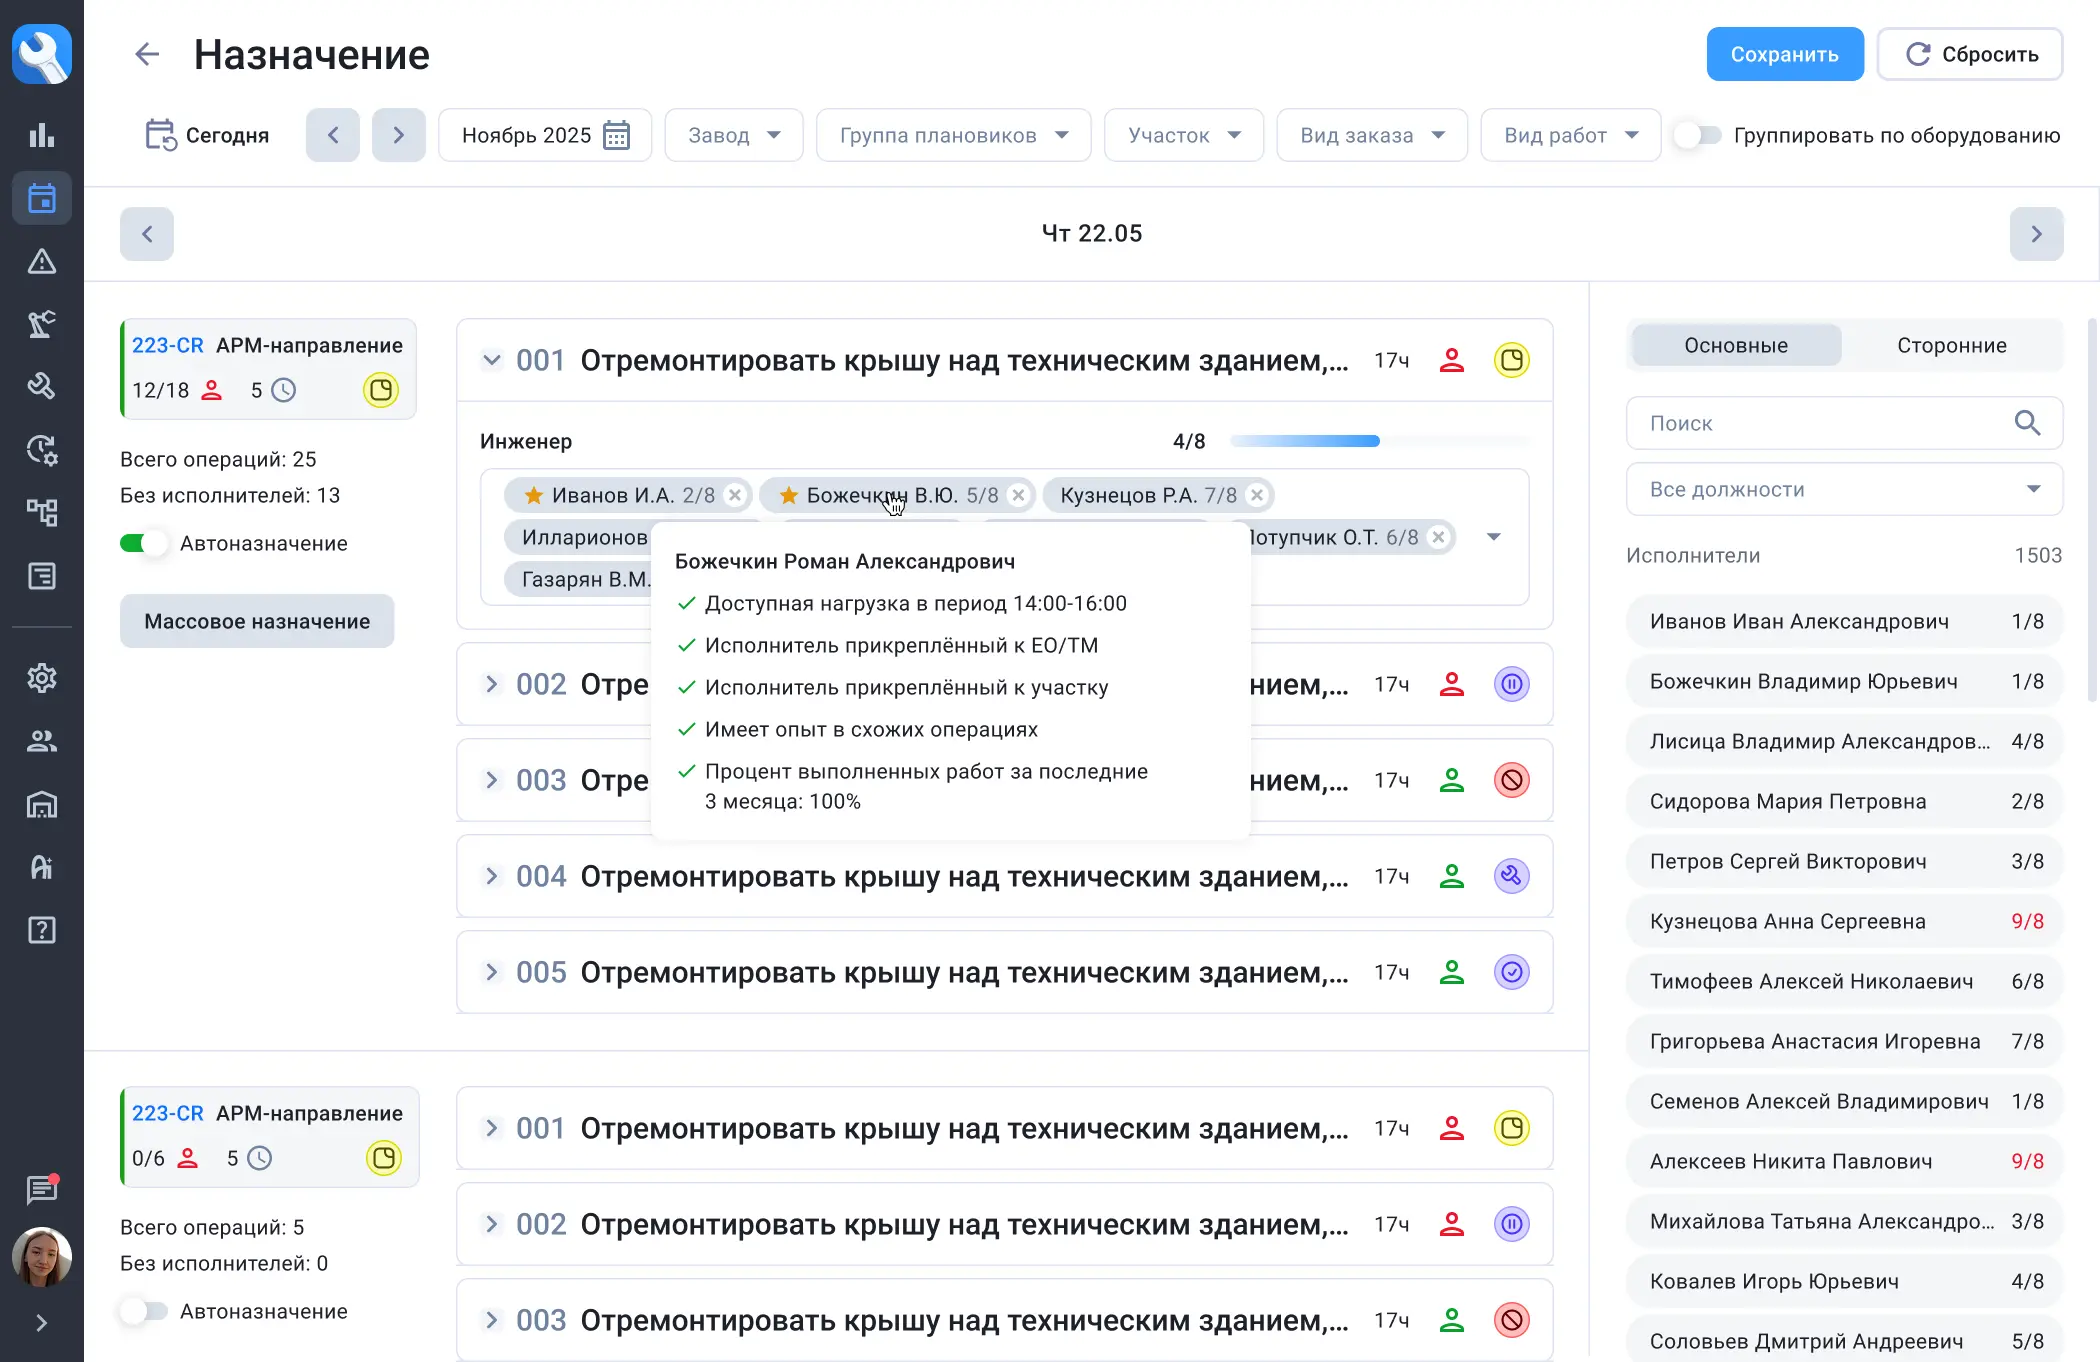Open the warnings triangle sidebar icon

[41, 262]
